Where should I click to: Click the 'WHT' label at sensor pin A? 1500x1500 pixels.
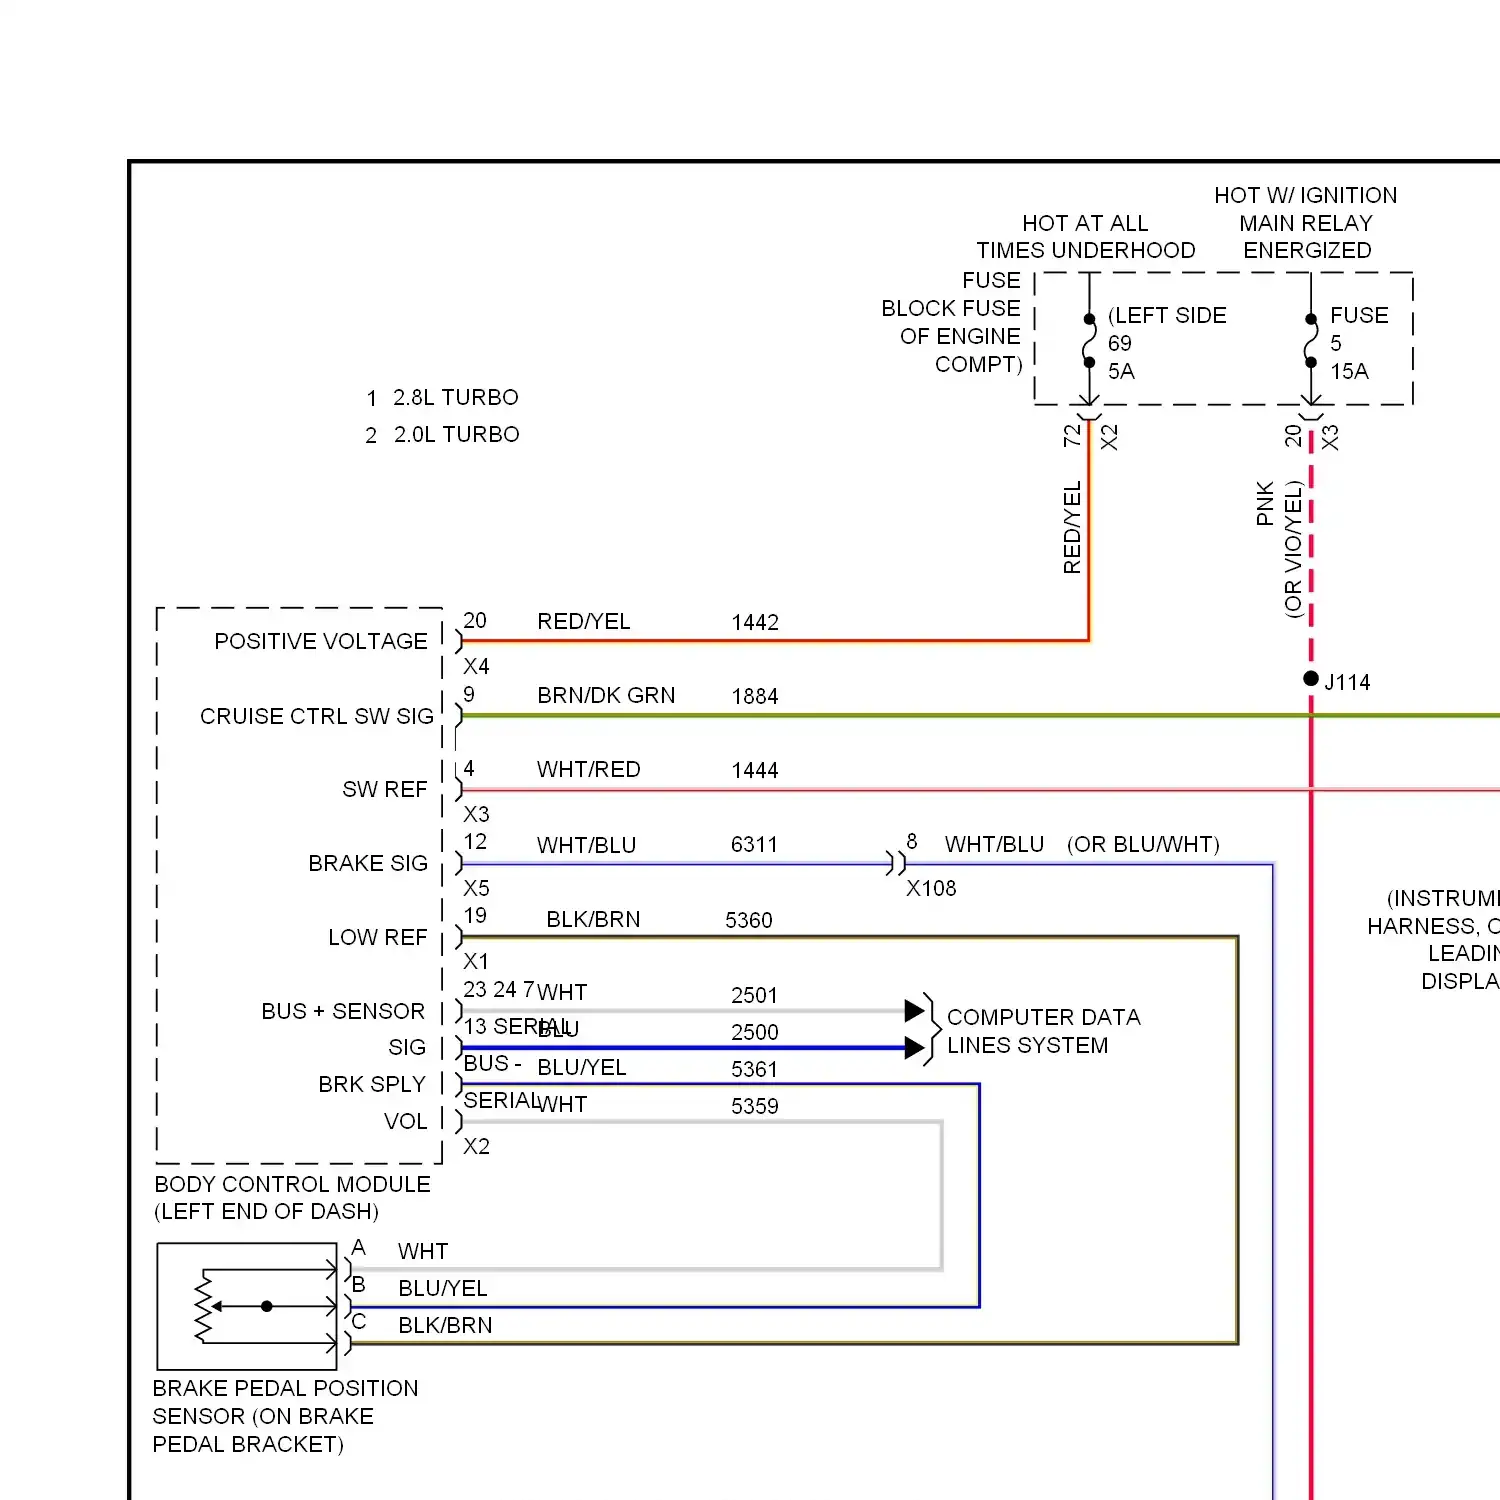423,1251
